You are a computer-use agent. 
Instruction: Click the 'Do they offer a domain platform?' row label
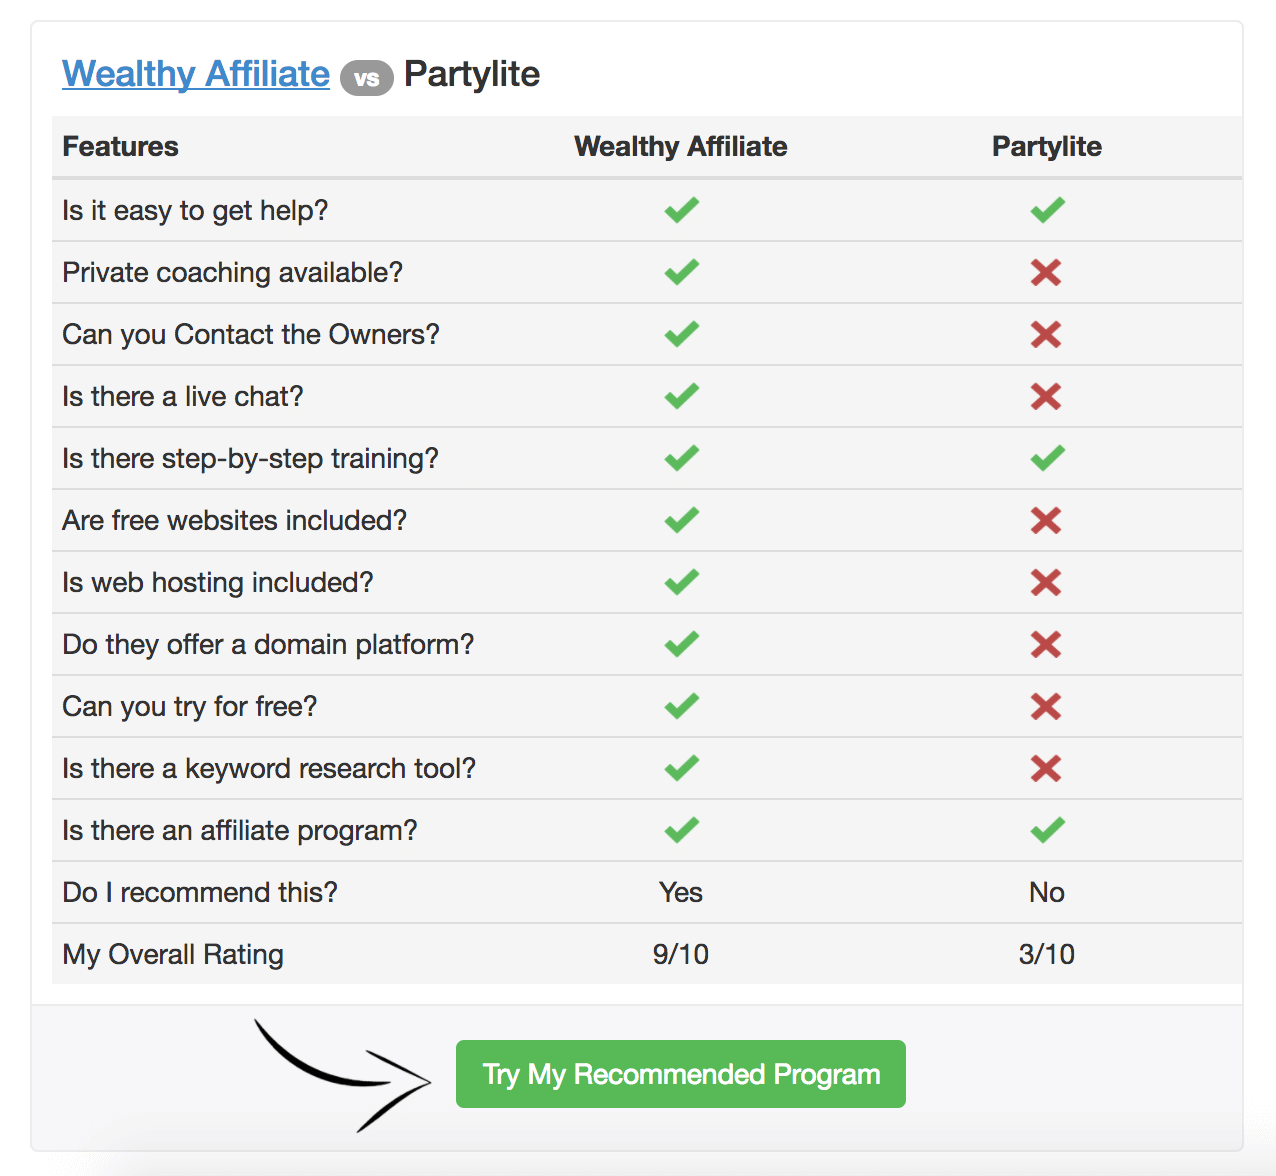click(x=268, y=644)
